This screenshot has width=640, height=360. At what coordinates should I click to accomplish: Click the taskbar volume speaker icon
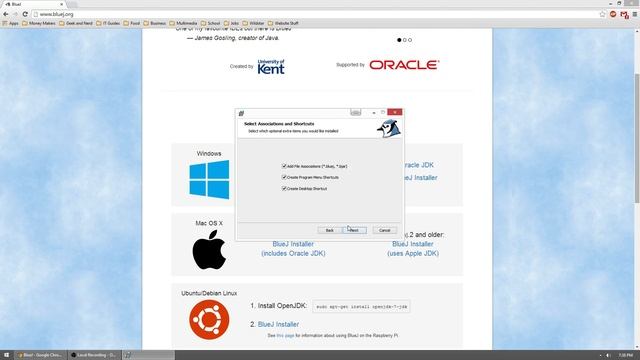tap(608, 356)
